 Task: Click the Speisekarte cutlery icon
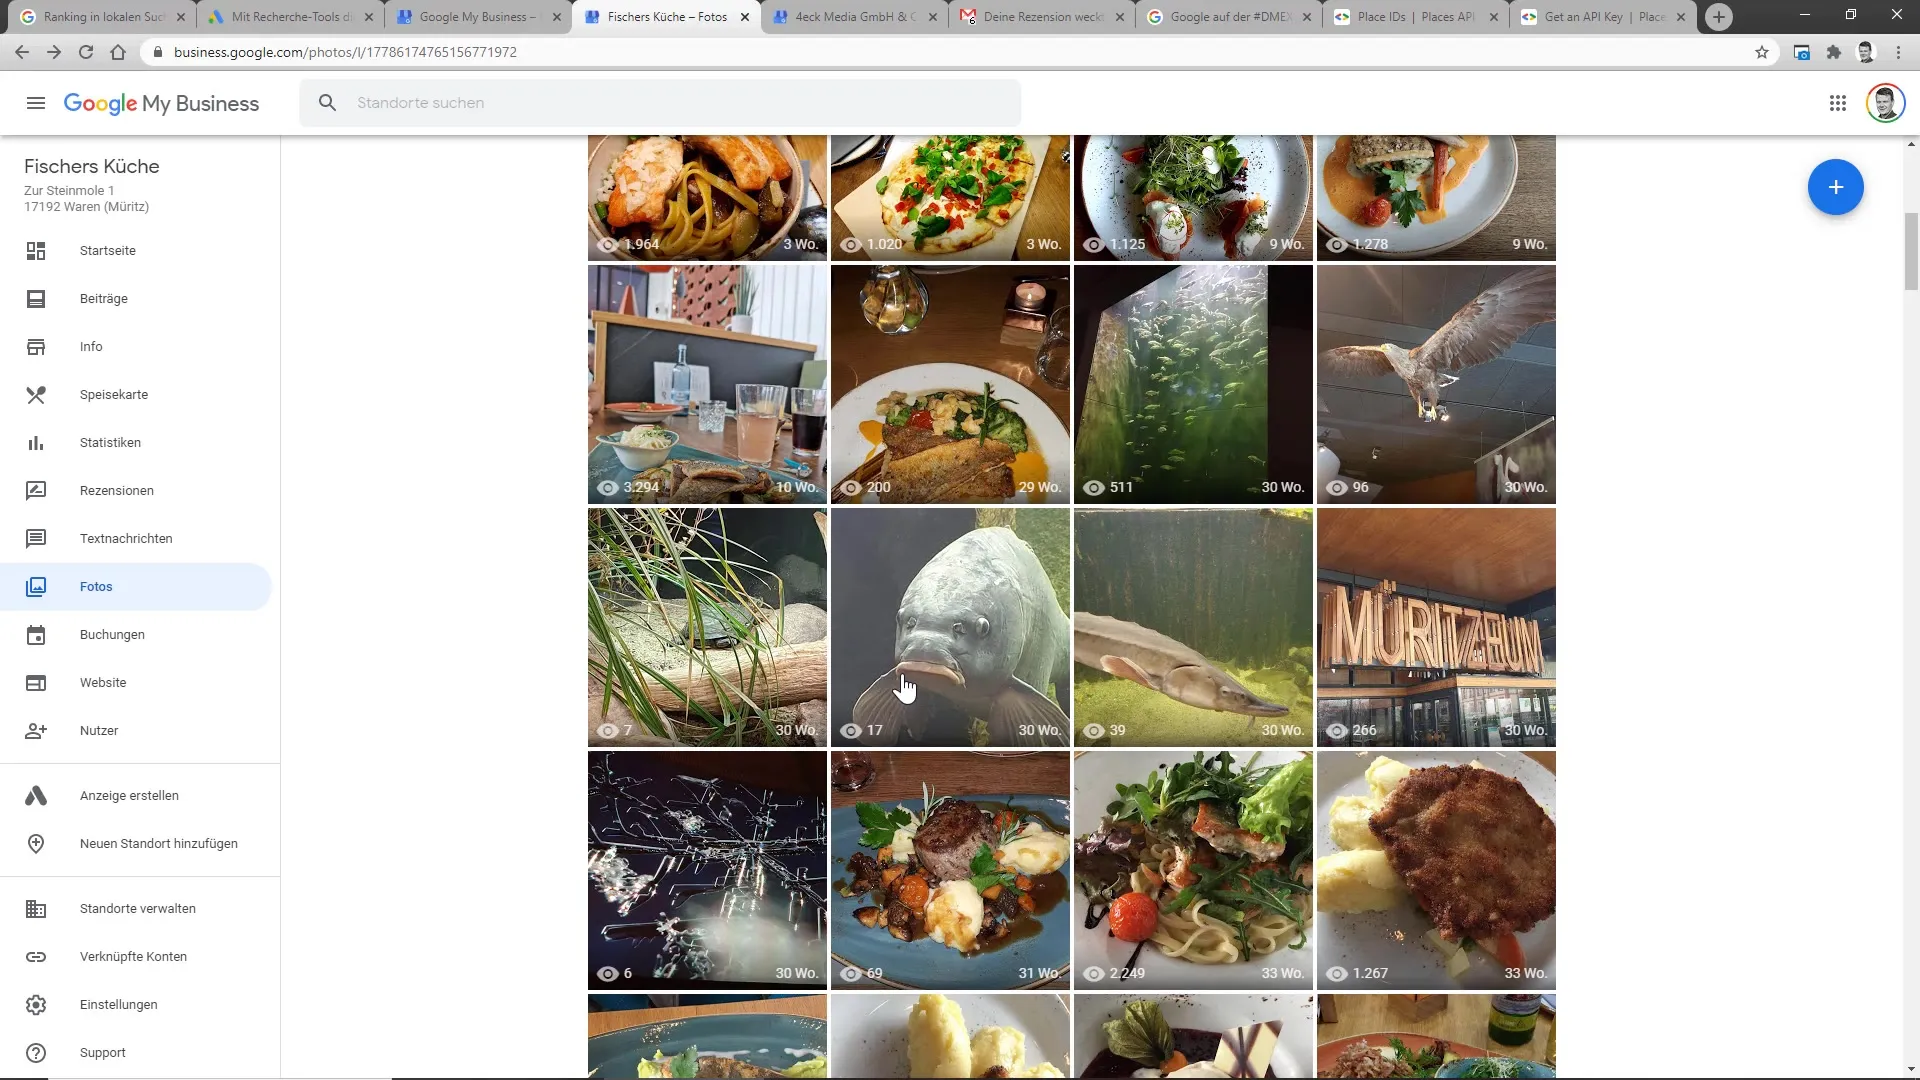(x=36, y=395)
